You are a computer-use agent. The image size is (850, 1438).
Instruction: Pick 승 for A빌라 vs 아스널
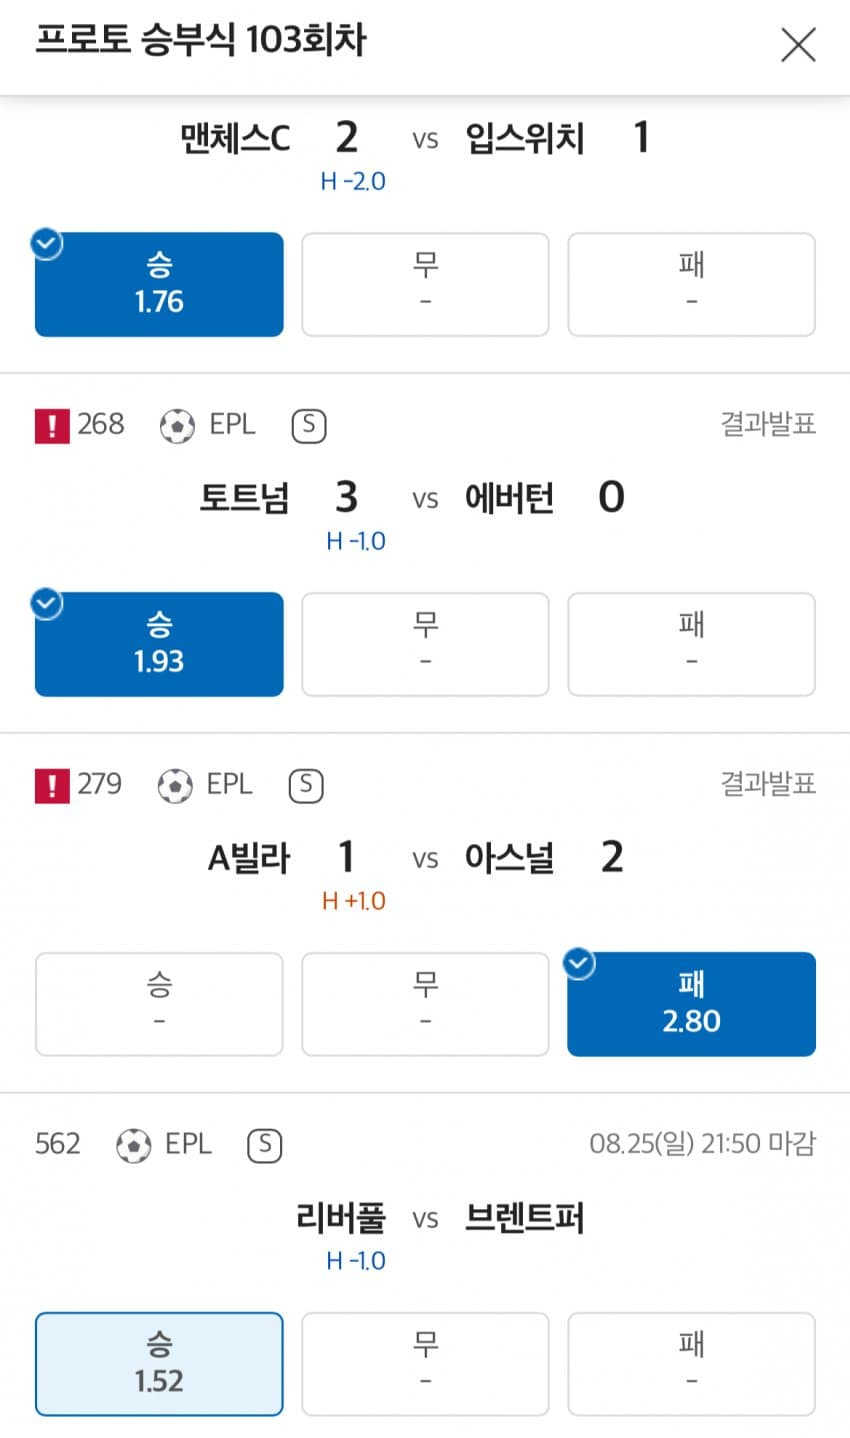pos(159,1004)
